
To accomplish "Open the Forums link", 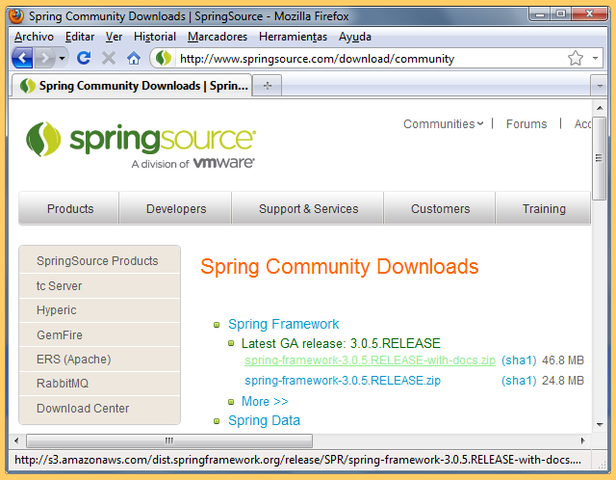I will click(x=526, y=124).
